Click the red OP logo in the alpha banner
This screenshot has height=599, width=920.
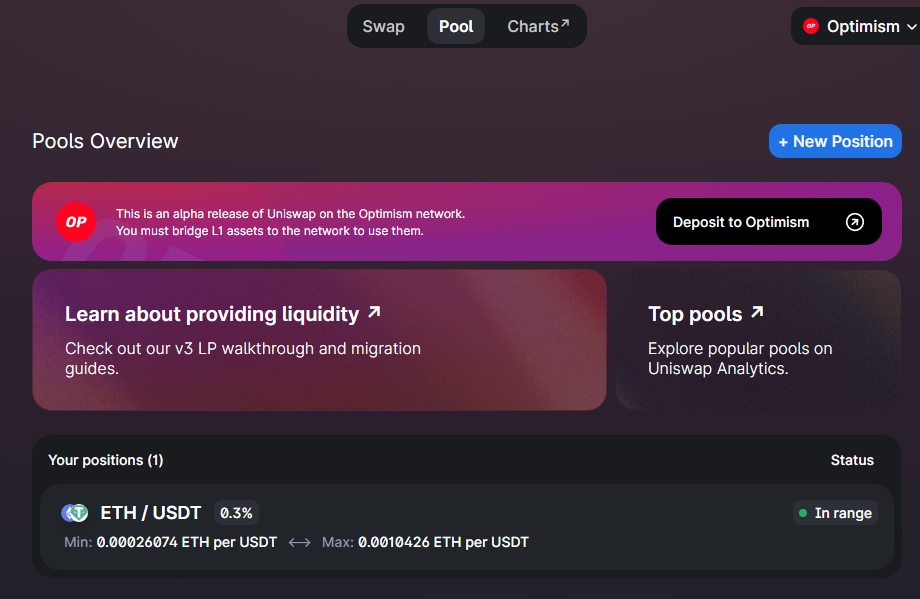pos(76,222)
